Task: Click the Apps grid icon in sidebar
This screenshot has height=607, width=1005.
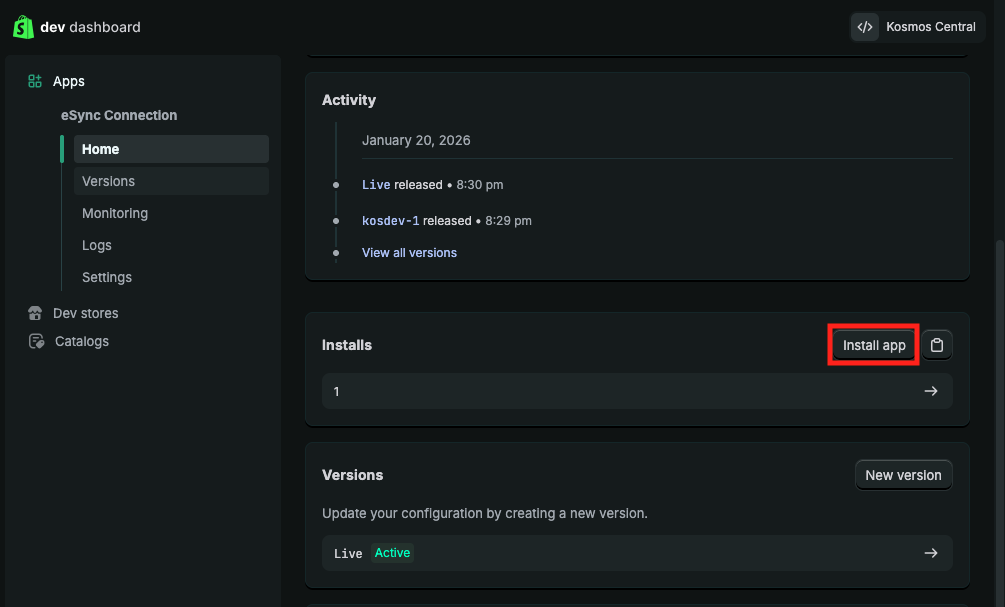Action: [x=35, y=81]
